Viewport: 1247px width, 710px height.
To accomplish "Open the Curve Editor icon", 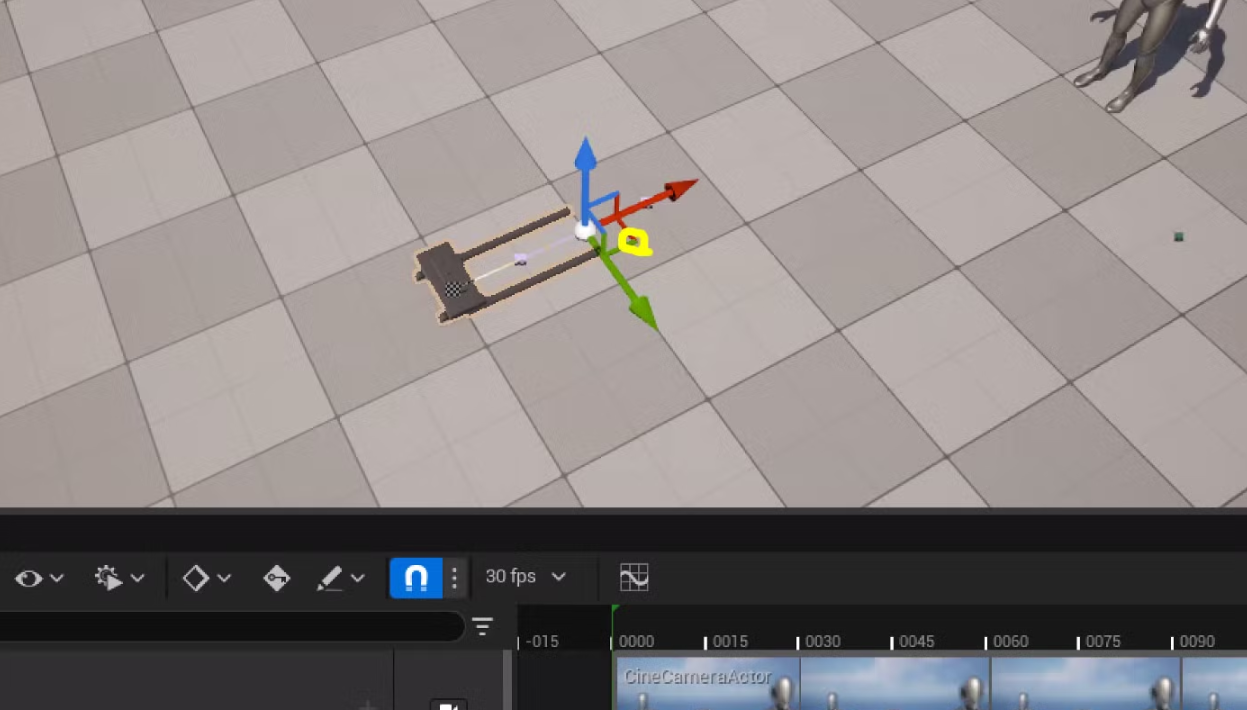I will pos(634,577).
